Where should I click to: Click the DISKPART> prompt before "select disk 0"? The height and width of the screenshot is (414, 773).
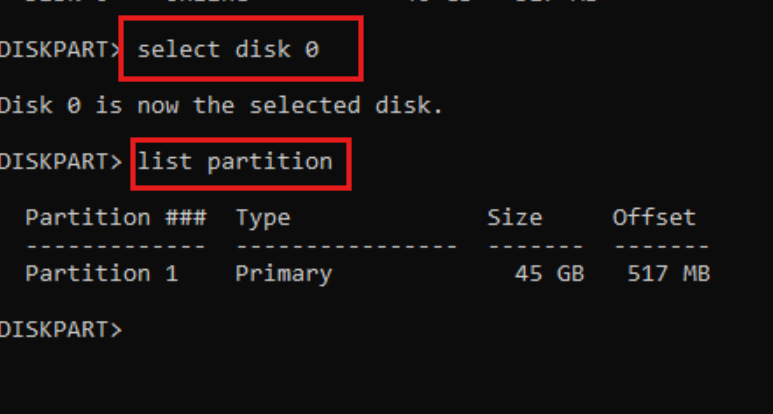[x=60, y=48]
